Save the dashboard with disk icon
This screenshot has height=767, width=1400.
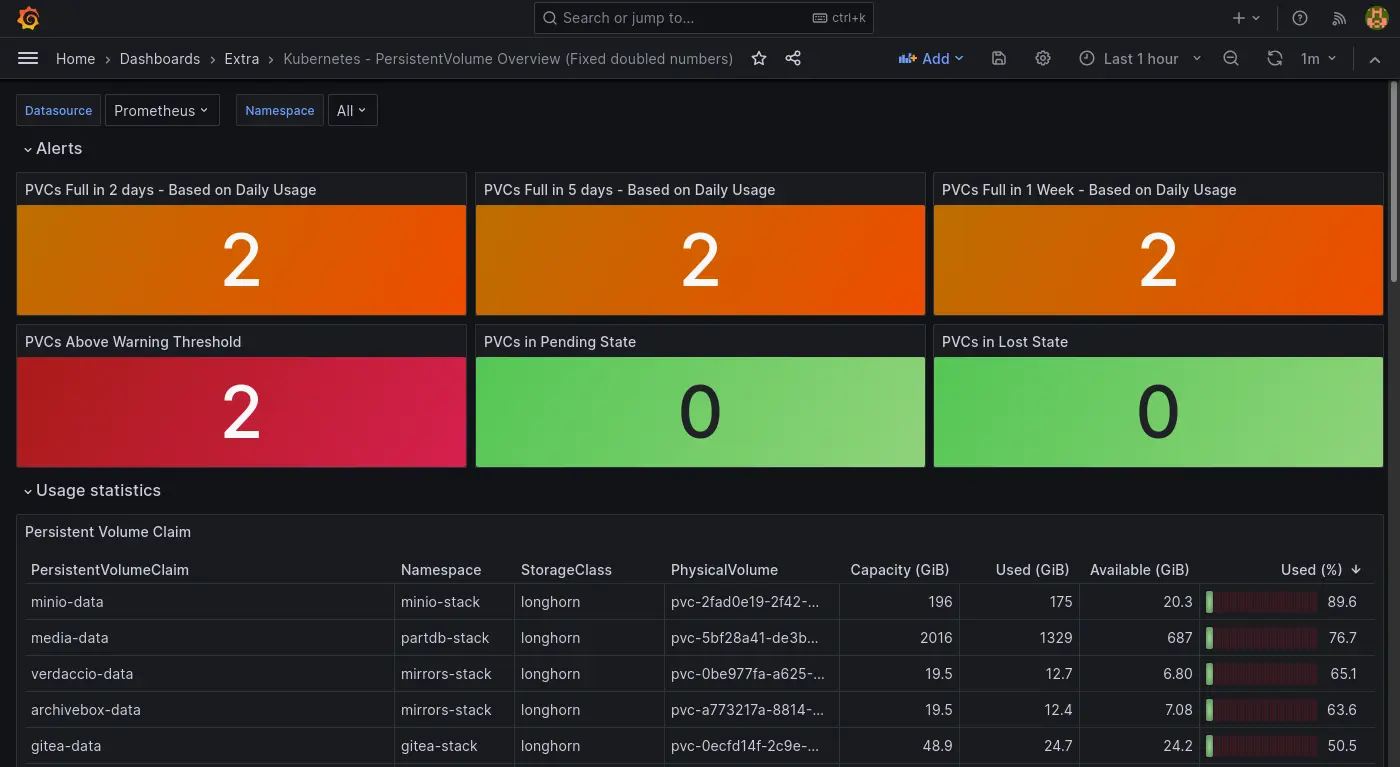(x=998, y=59)
